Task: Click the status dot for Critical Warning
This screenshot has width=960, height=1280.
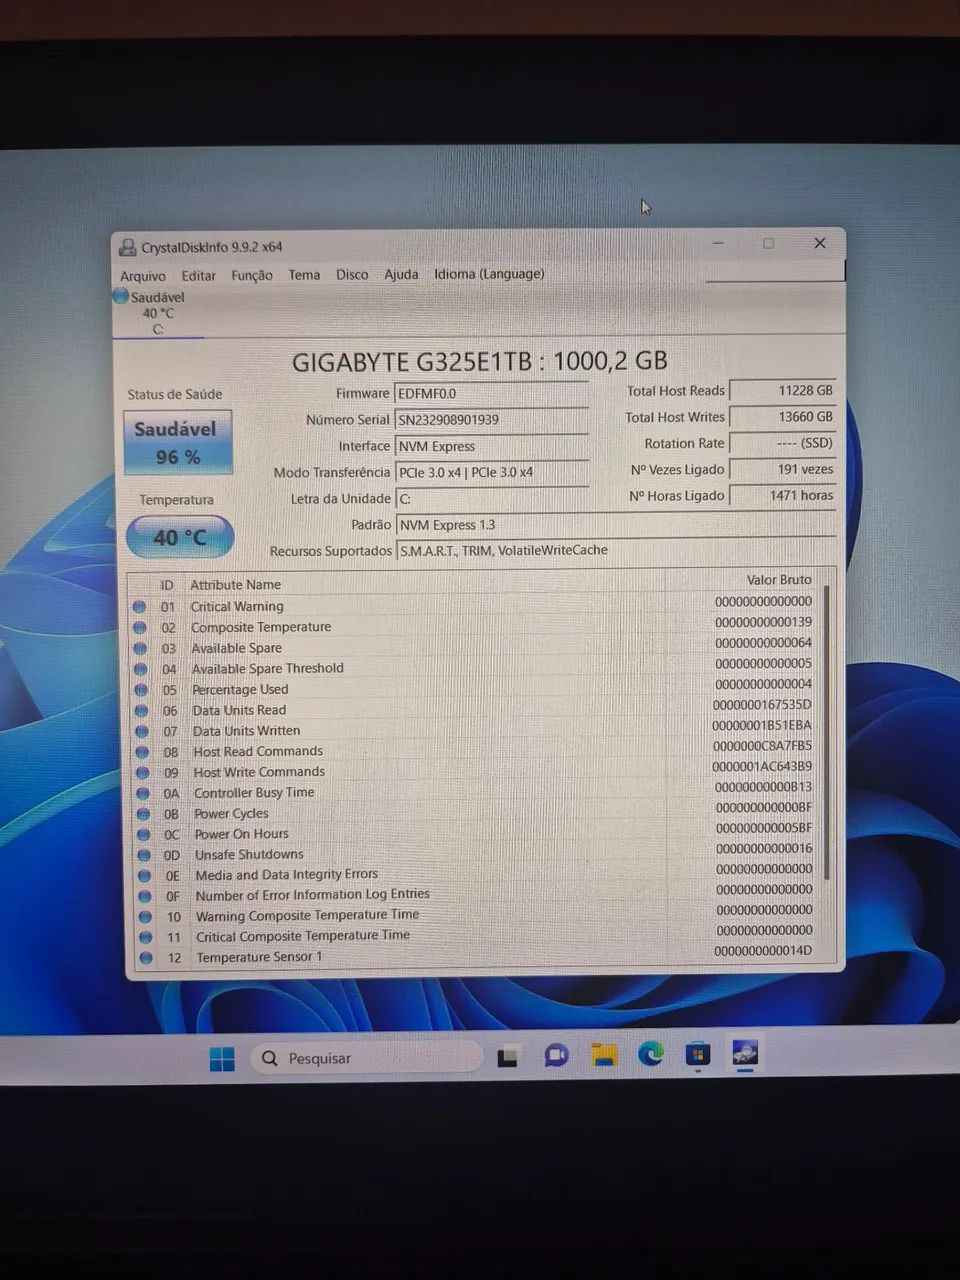Action: [x=139, y=606]
